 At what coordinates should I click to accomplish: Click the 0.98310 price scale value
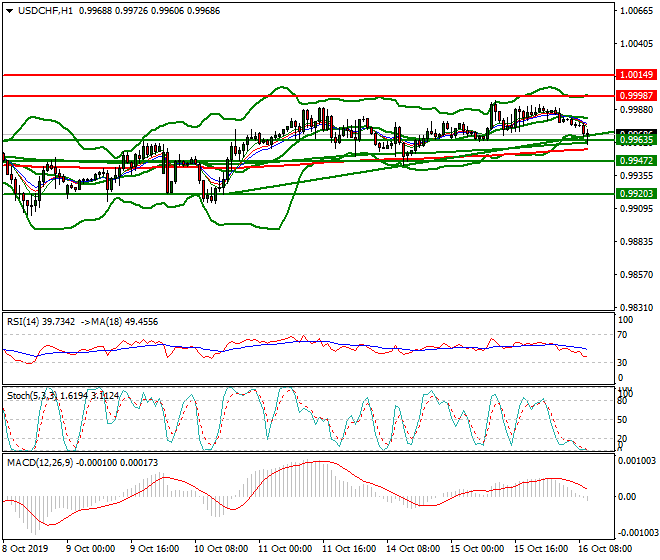(x=636, y=308)
